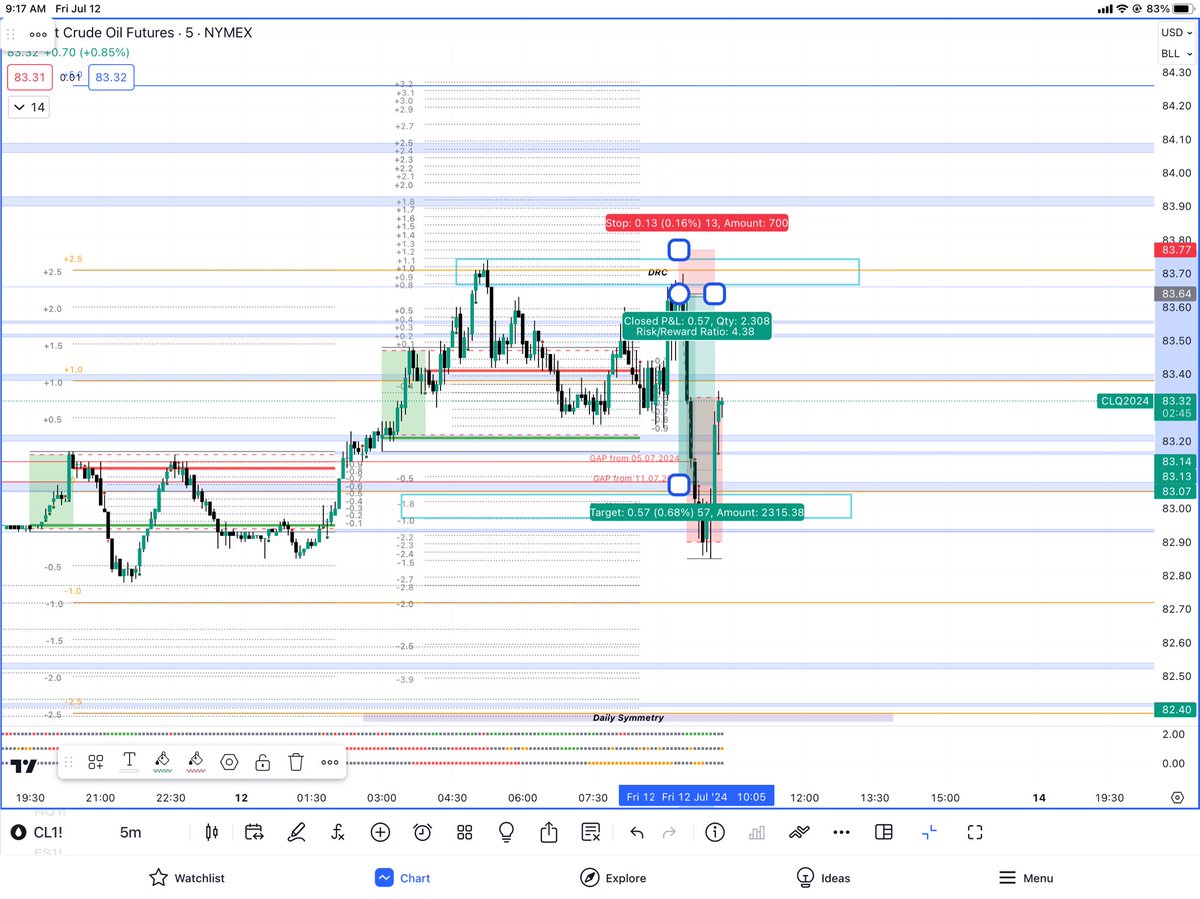Tap the blue collapse arrows icon
This screenshot has width=1200, height=899.
click(x=930, y=832)
